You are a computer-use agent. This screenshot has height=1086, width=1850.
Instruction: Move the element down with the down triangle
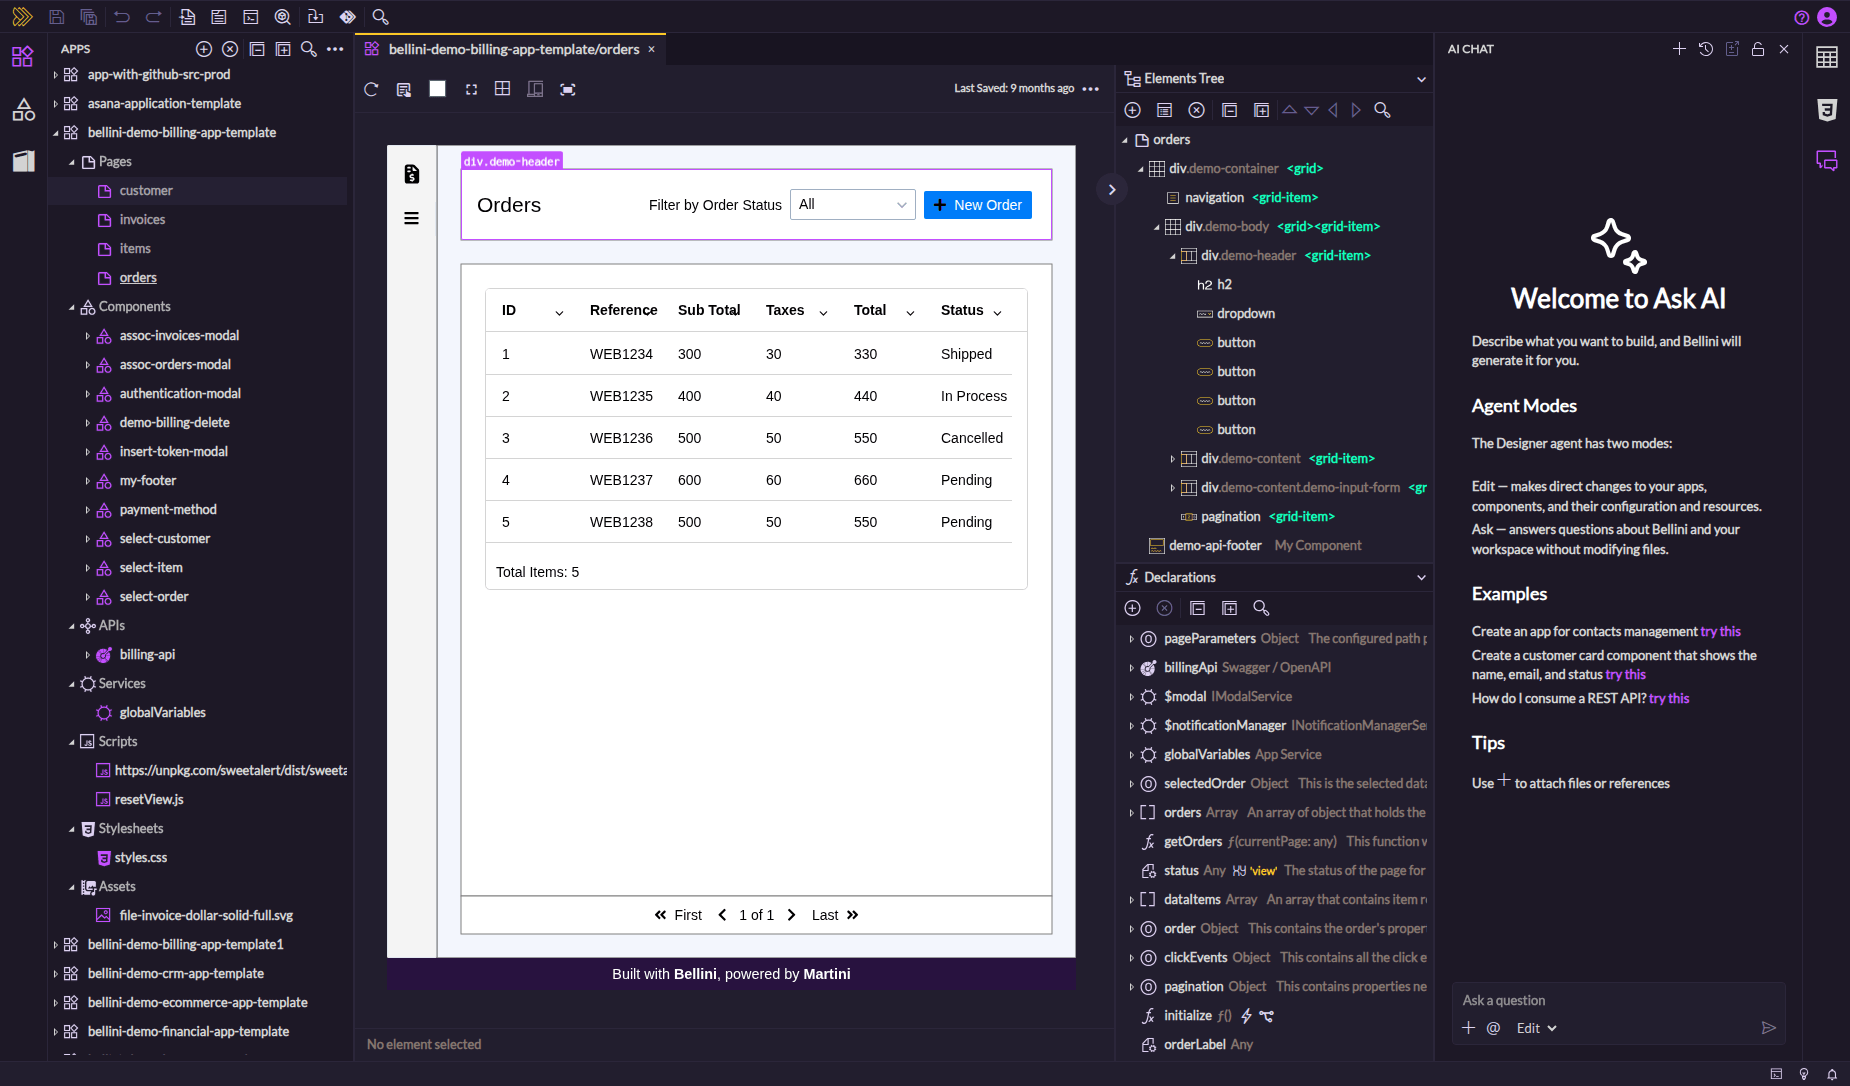coord(1311,110)
